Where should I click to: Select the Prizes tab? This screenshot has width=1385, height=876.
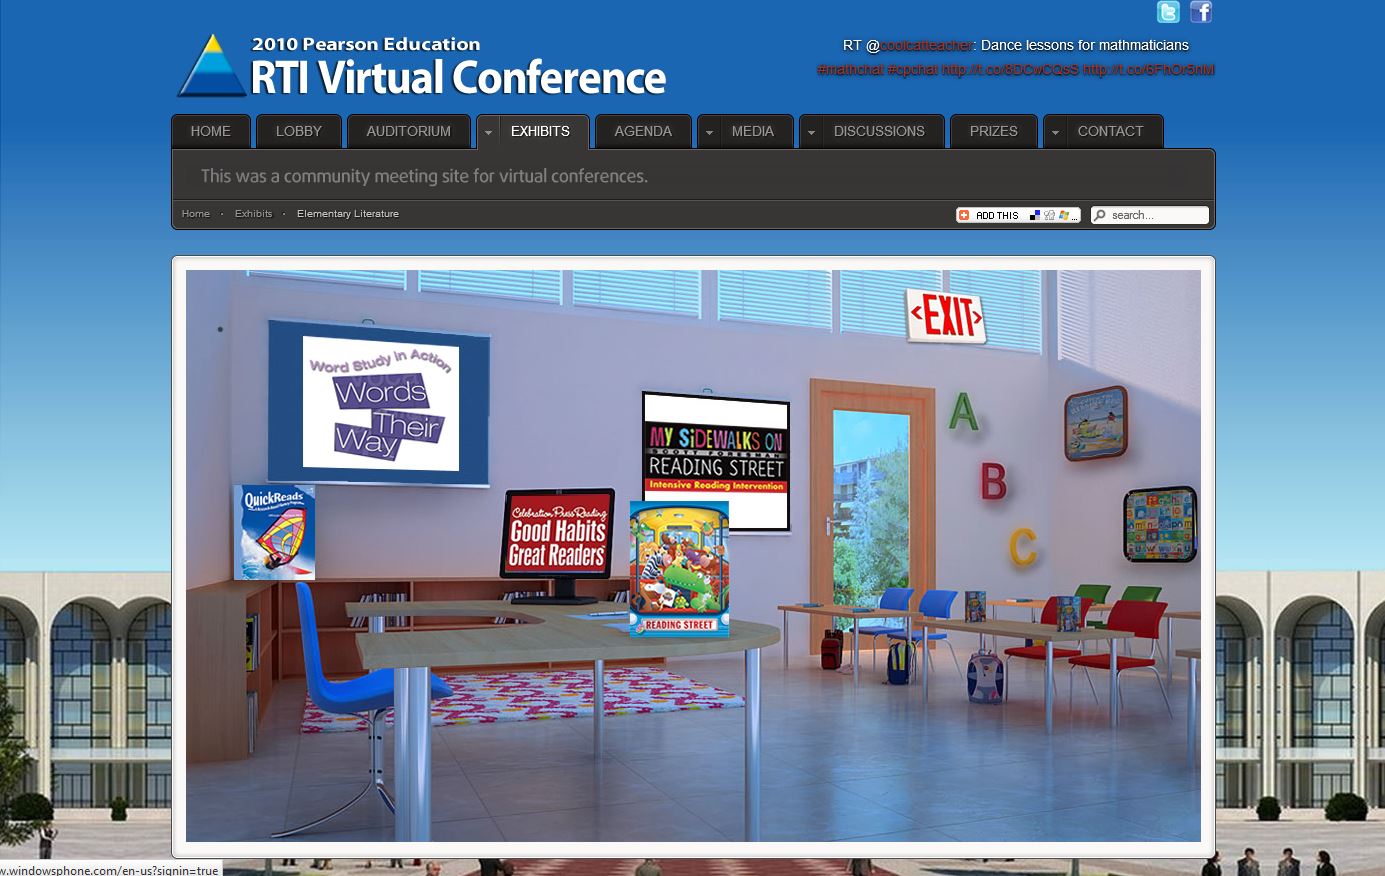point(993,131)
